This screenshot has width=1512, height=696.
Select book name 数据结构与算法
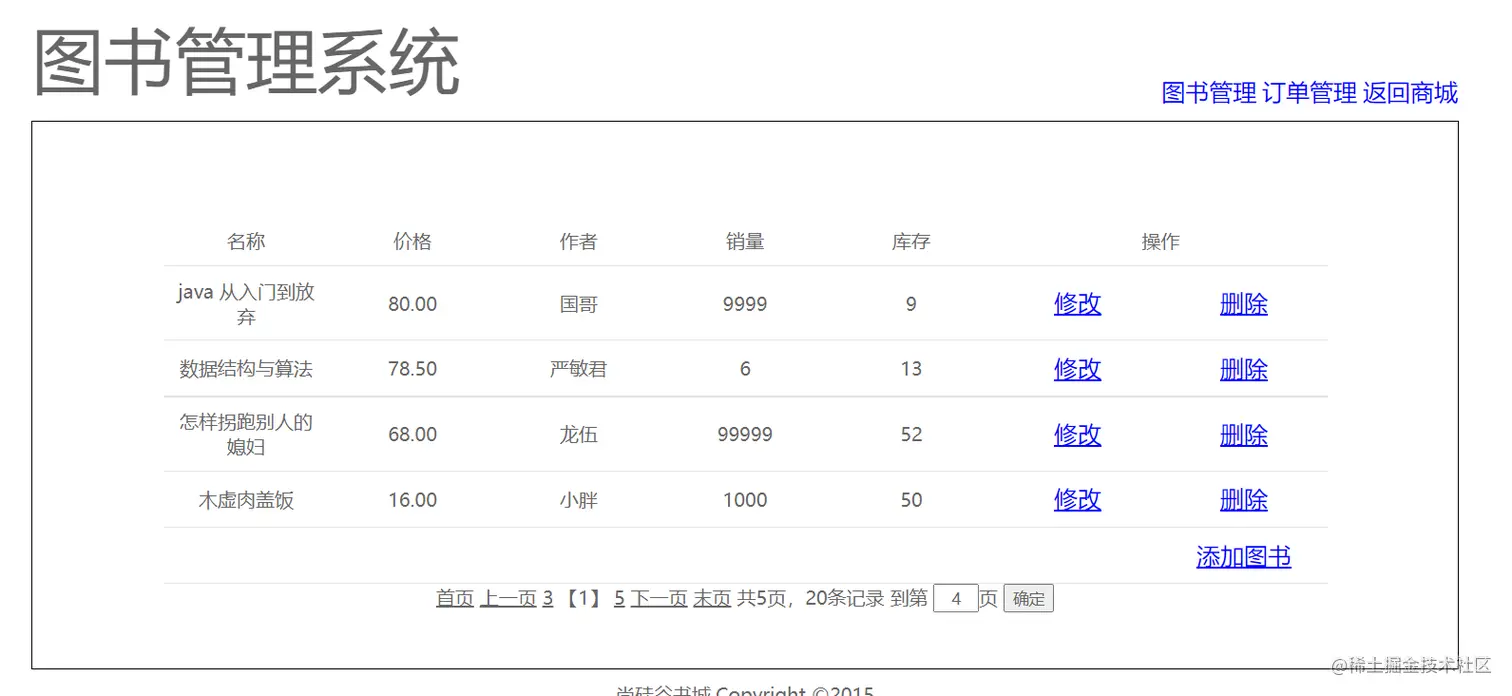tap(246, 369)
